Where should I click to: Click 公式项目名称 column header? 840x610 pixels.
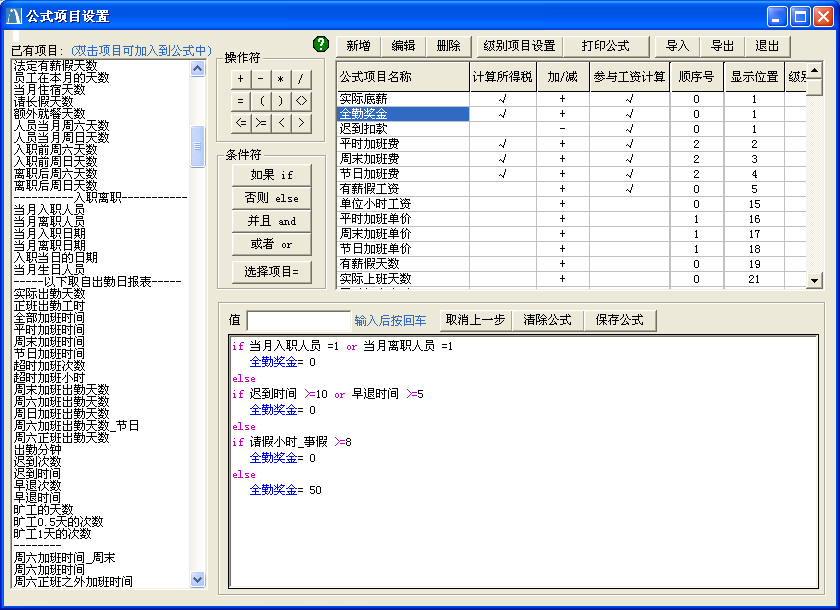[x=403, y=77]
